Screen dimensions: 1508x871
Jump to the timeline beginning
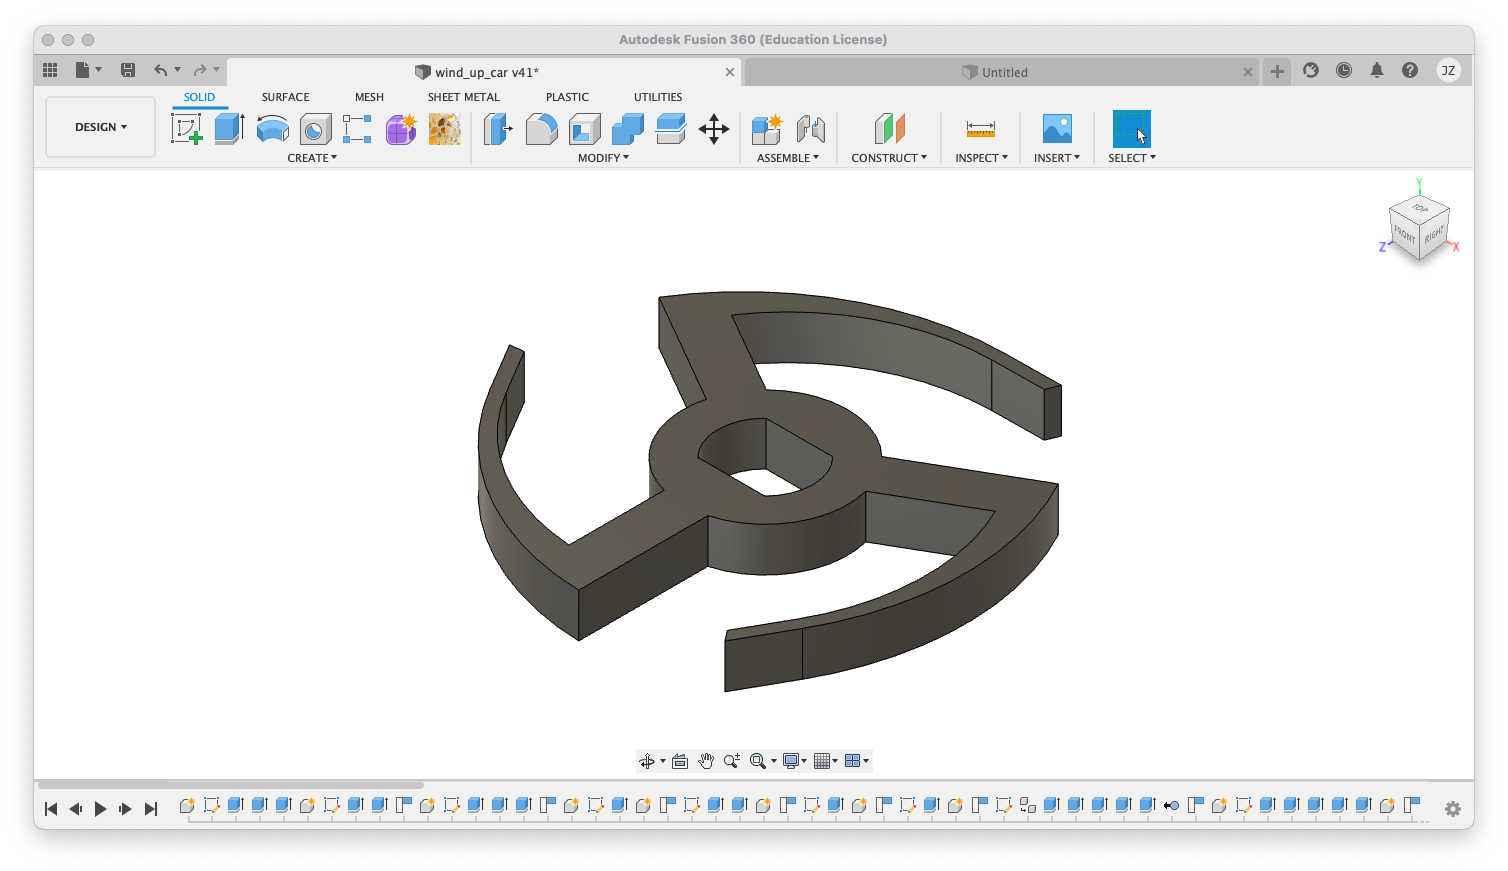point(51,809)
